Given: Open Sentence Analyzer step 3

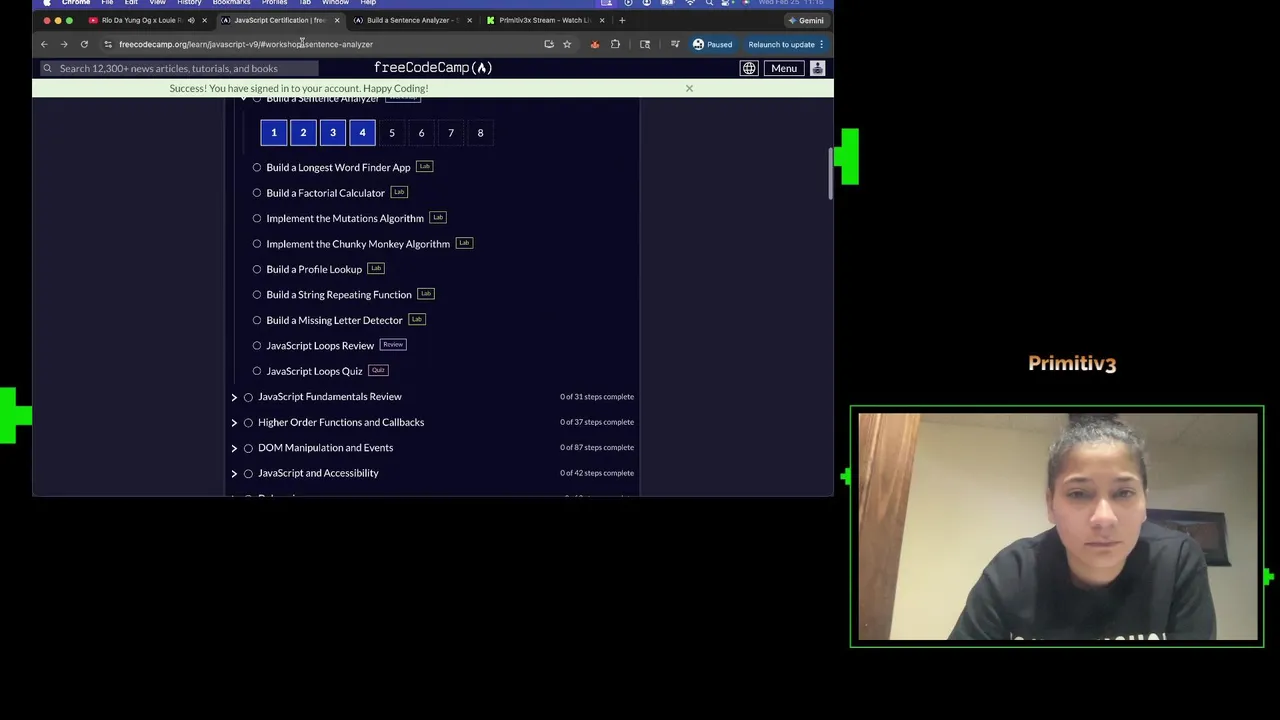Looking at the screenshot, I should [333, 133].
